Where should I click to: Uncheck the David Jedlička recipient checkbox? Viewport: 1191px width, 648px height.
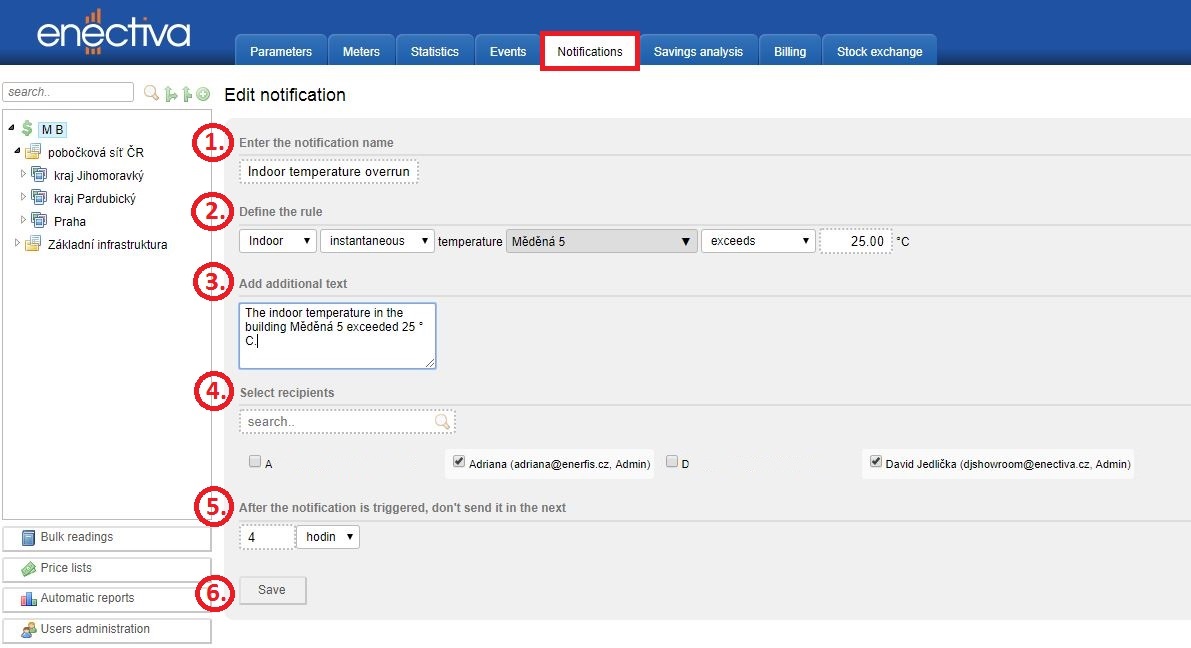coord(876,462)
